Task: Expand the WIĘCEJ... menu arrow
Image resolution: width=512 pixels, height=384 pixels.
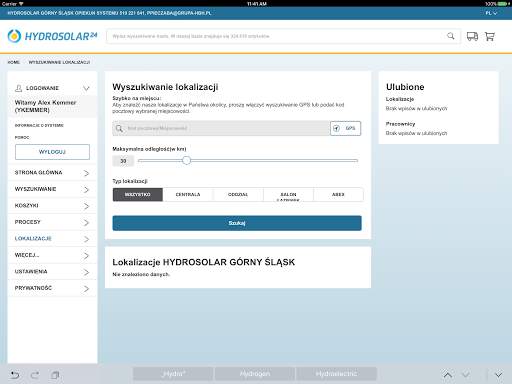Action: pyautogui.click(x=86, y=256)
